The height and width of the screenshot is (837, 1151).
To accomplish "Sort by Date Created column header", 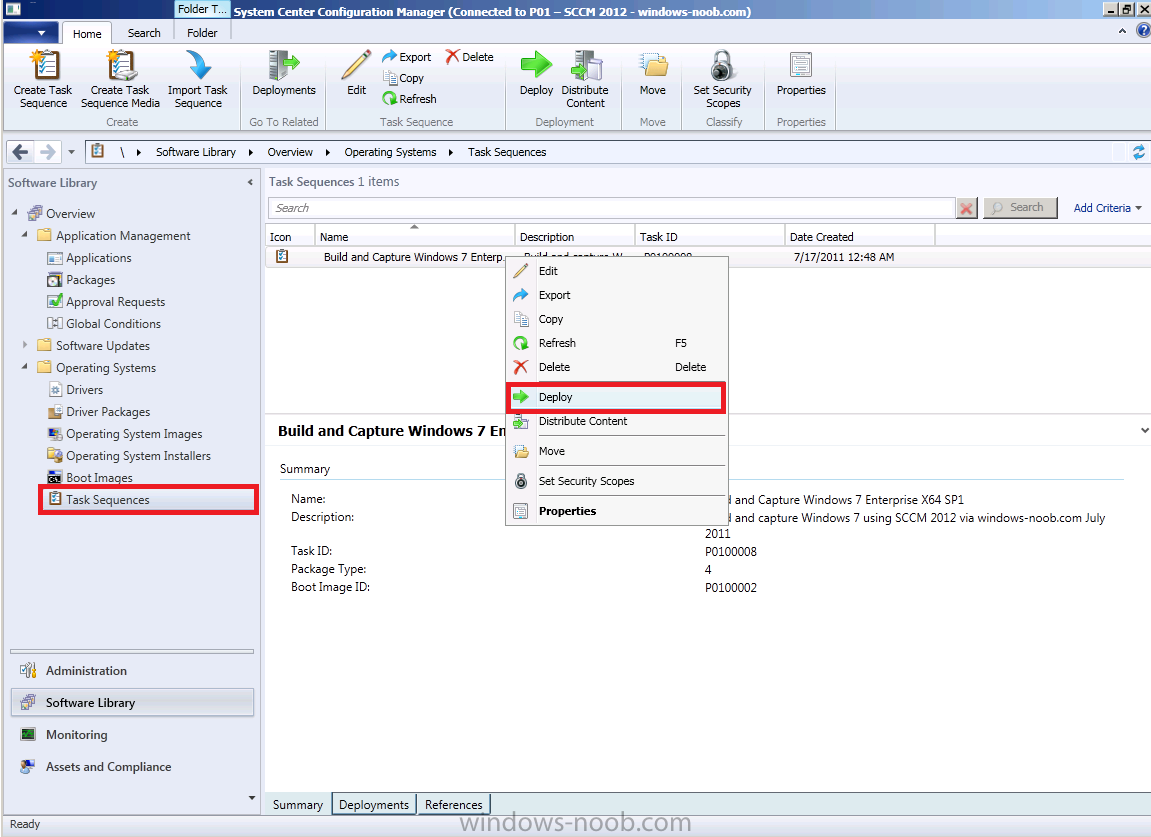I will (x=859, y=236).
